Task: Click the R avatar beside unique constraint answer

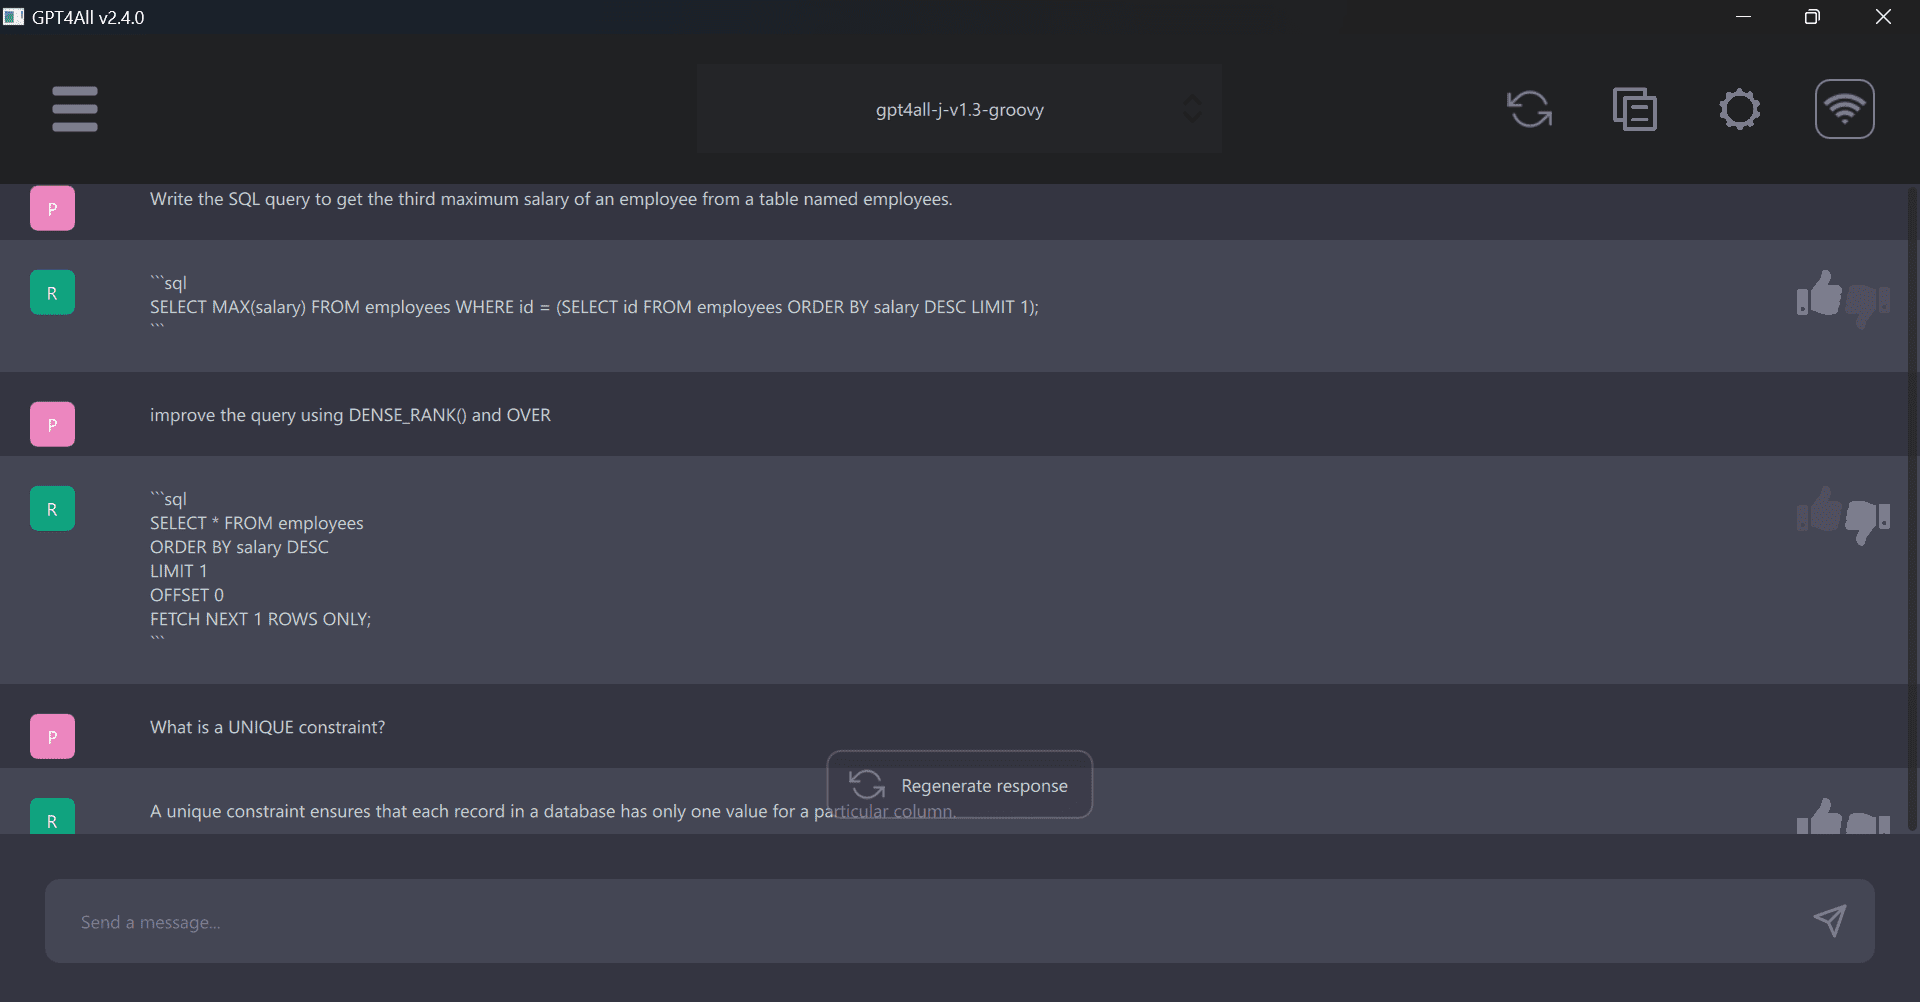Action: pos(52,817)
